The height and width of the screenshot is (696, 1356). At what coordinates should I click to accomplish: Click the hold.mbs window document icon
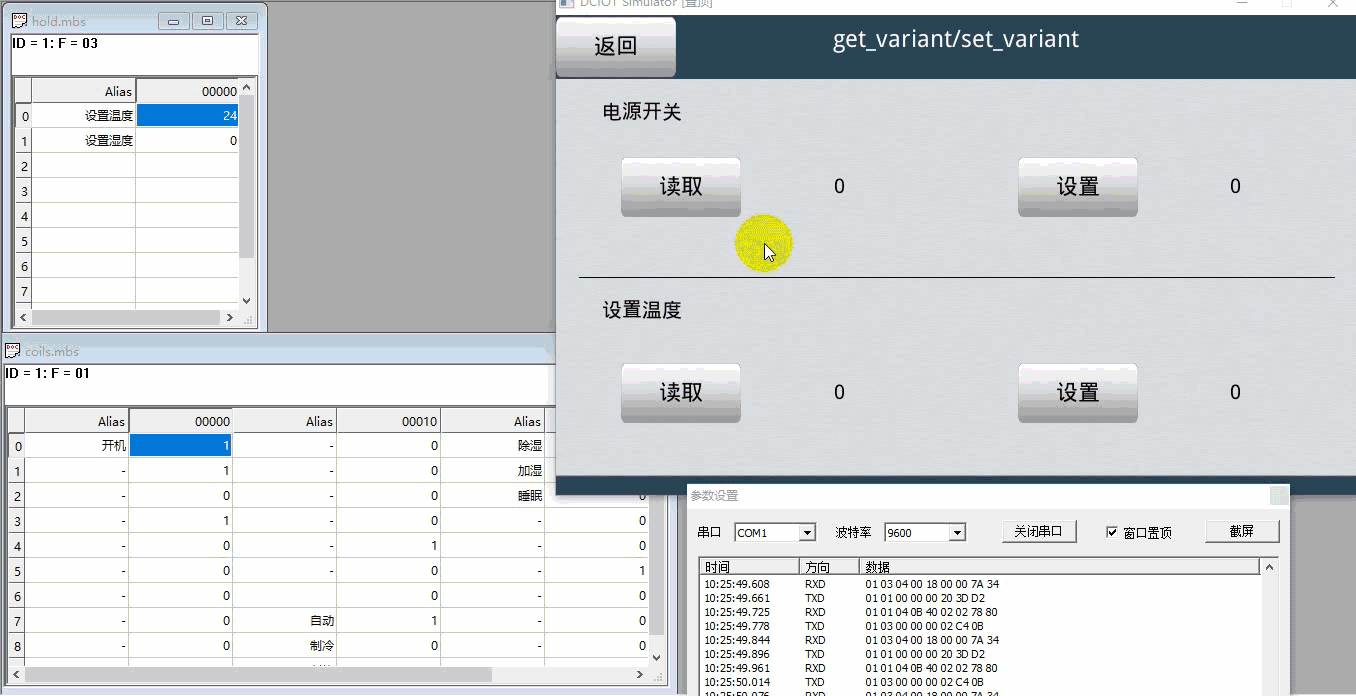[x=19, y=20]
